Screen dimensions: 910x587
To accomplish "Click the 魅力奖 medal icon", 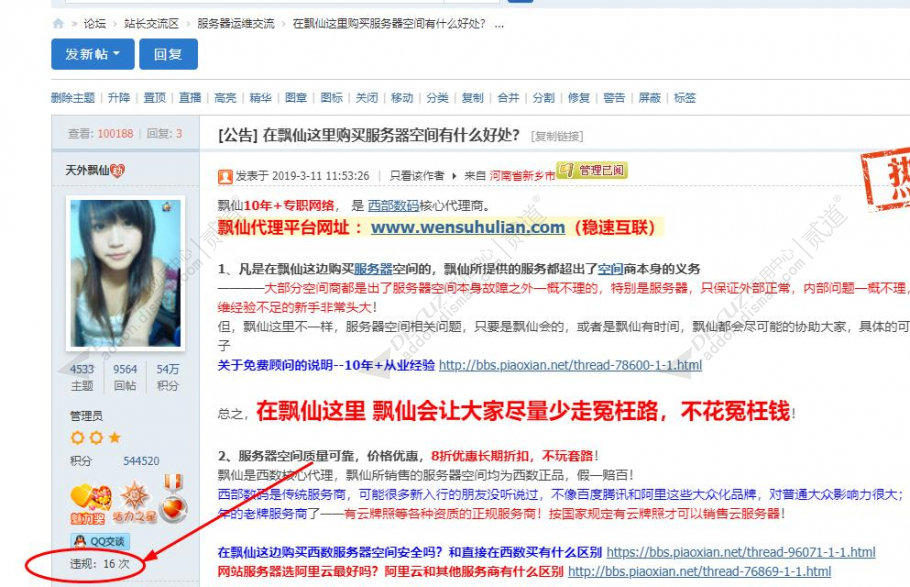I will (91, 503).
